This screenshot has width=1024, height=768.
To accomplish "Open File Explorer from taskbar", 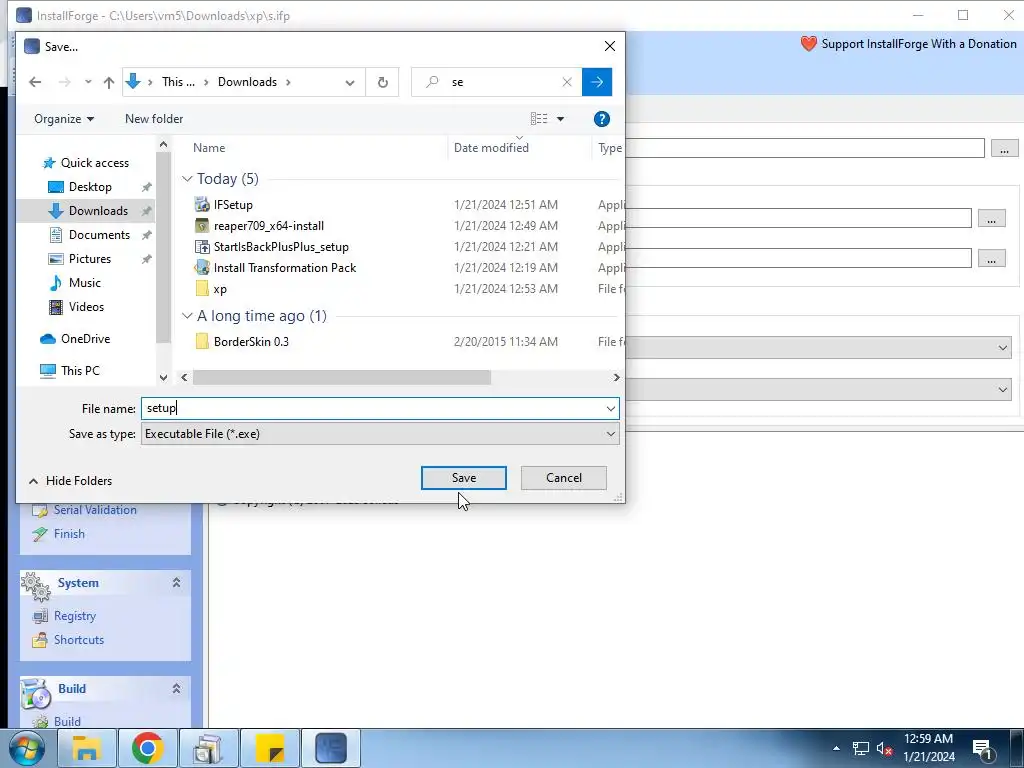I will click(87, 748).
